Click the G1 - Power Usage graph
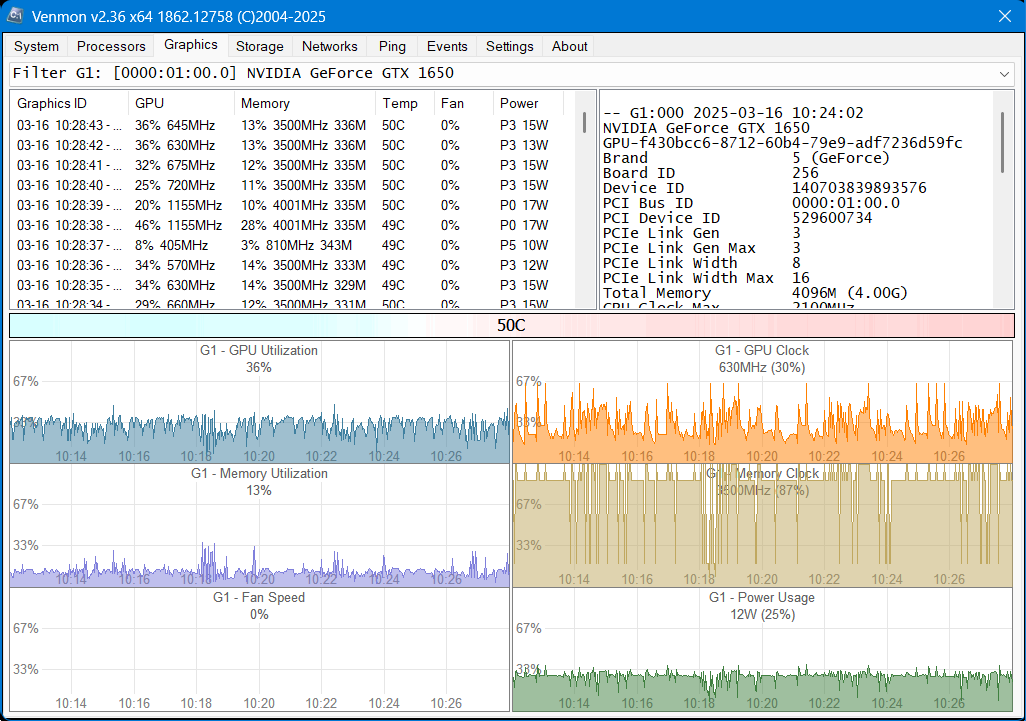The width and height of the screenshot is (1026, 721). pos(762,649)
